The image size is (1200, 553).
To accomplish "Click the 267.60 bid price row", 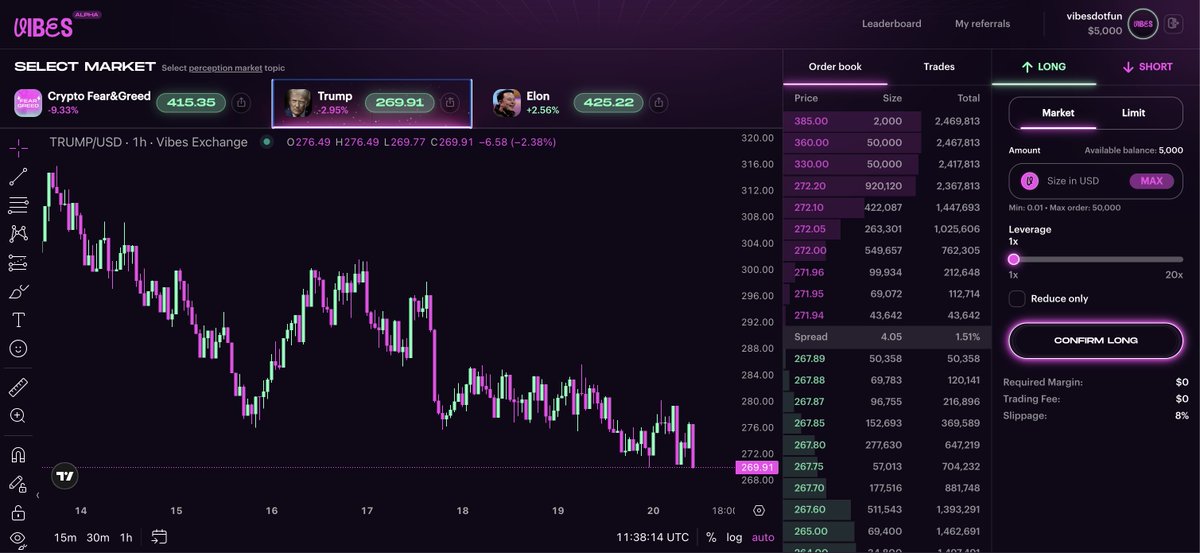I will pyautogui.click(x=887, y=509).
